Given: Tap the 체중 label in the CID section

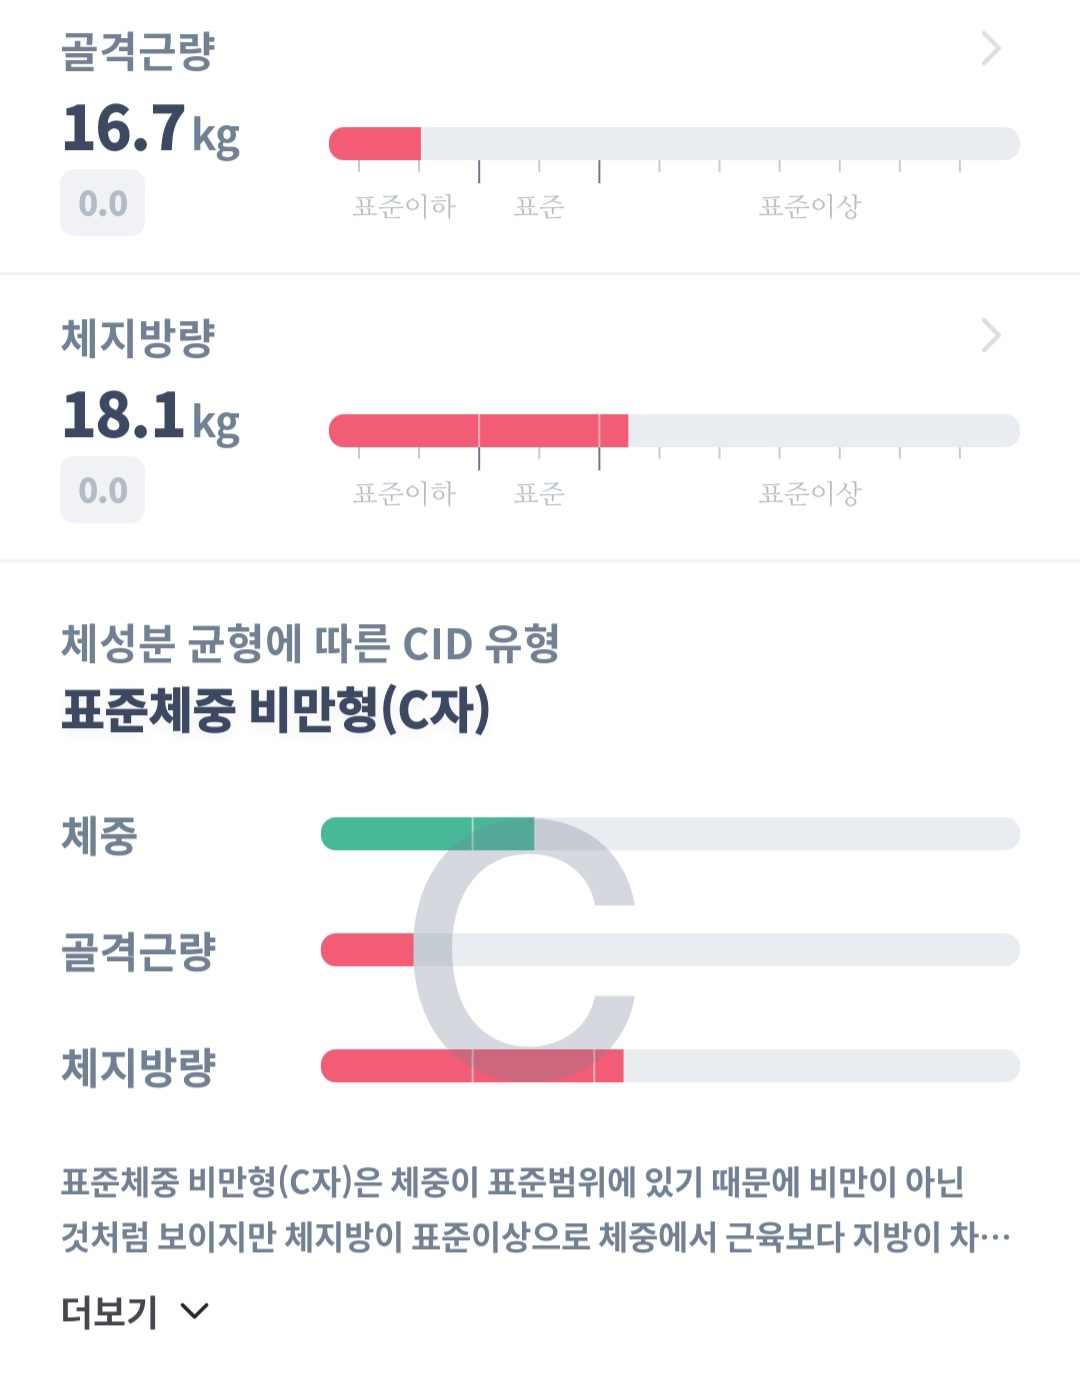Looking at the screenshot, I should [99, 835].
